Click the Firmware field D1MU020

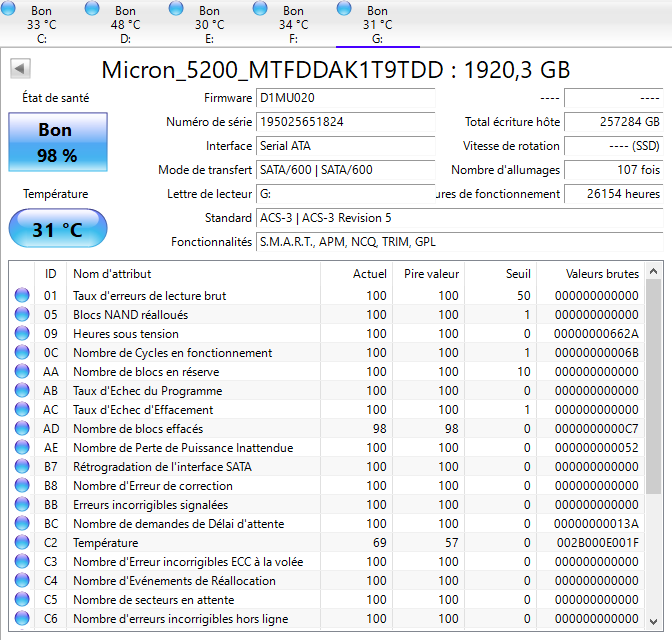click(345, 98)
